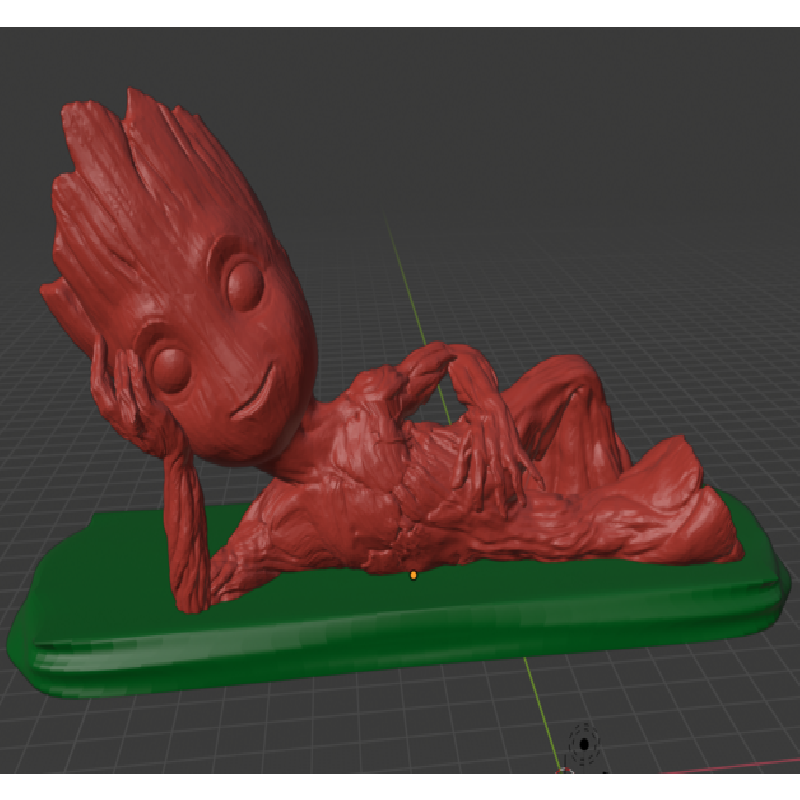This screenshot has width=800, height=800.
Task: Click empty viewport background in upper right
Action: pyautogui.click(x=650, y=120)
